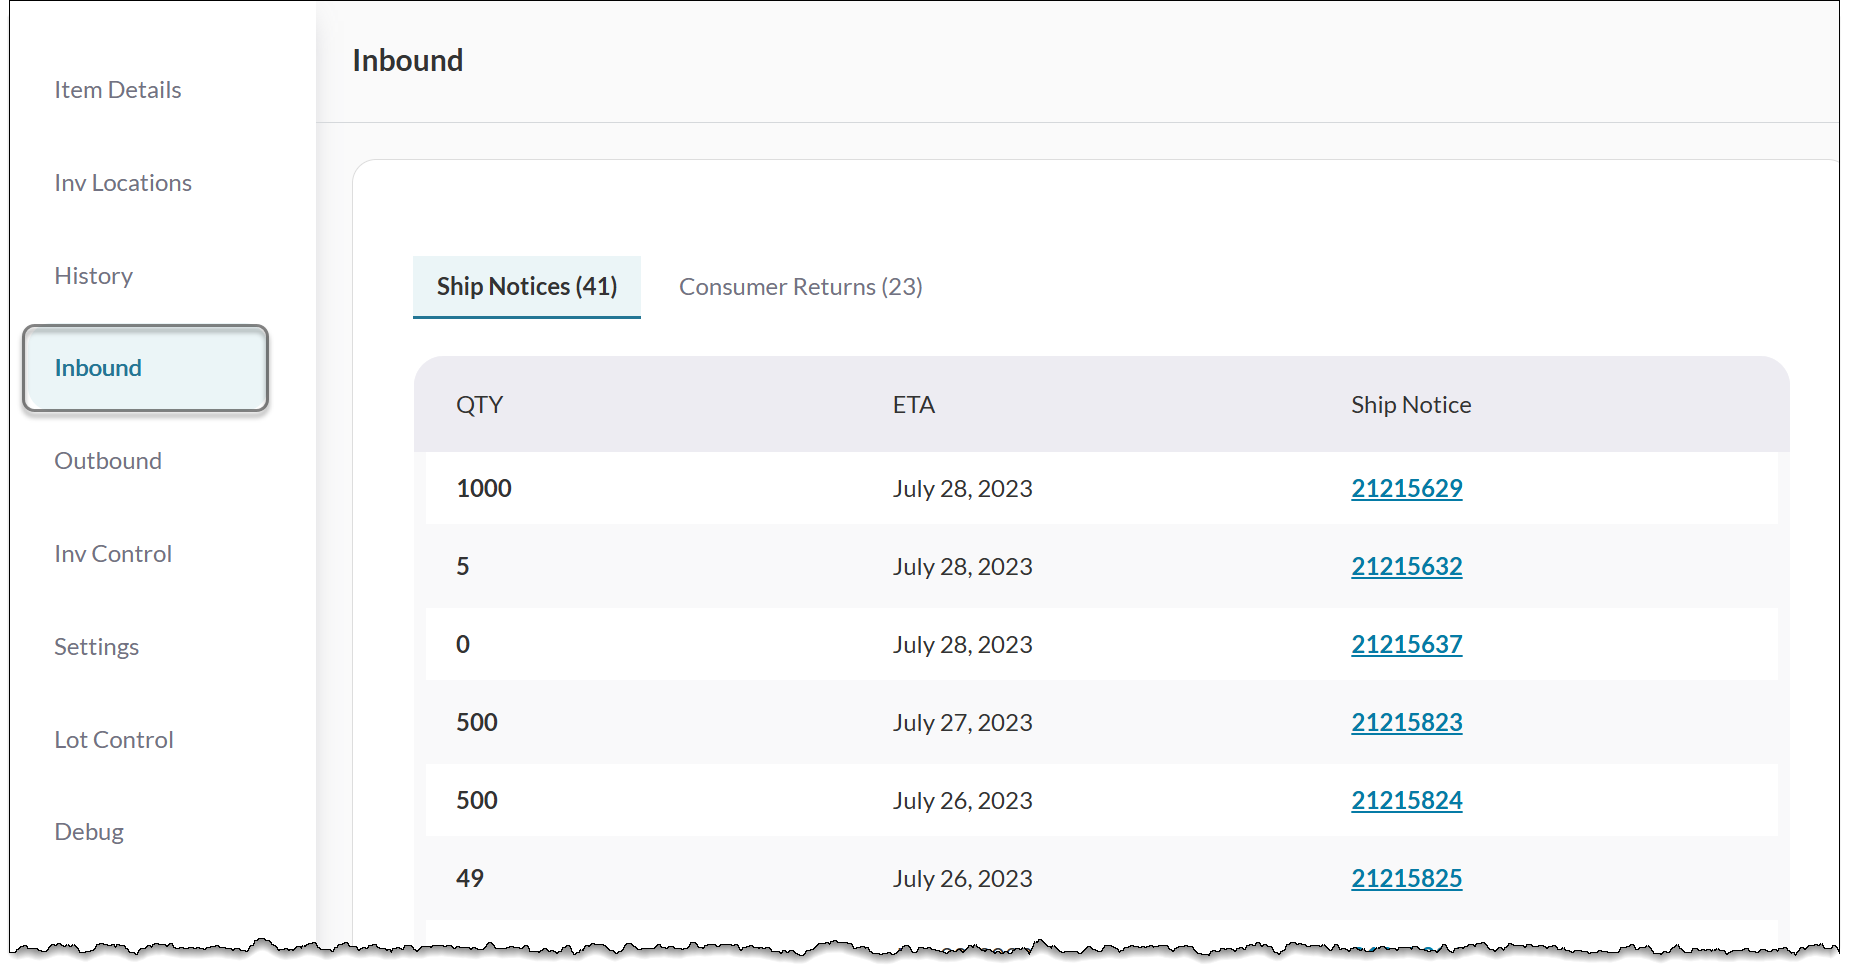Open the History page

pyautogui.click(x=93, y=276)
